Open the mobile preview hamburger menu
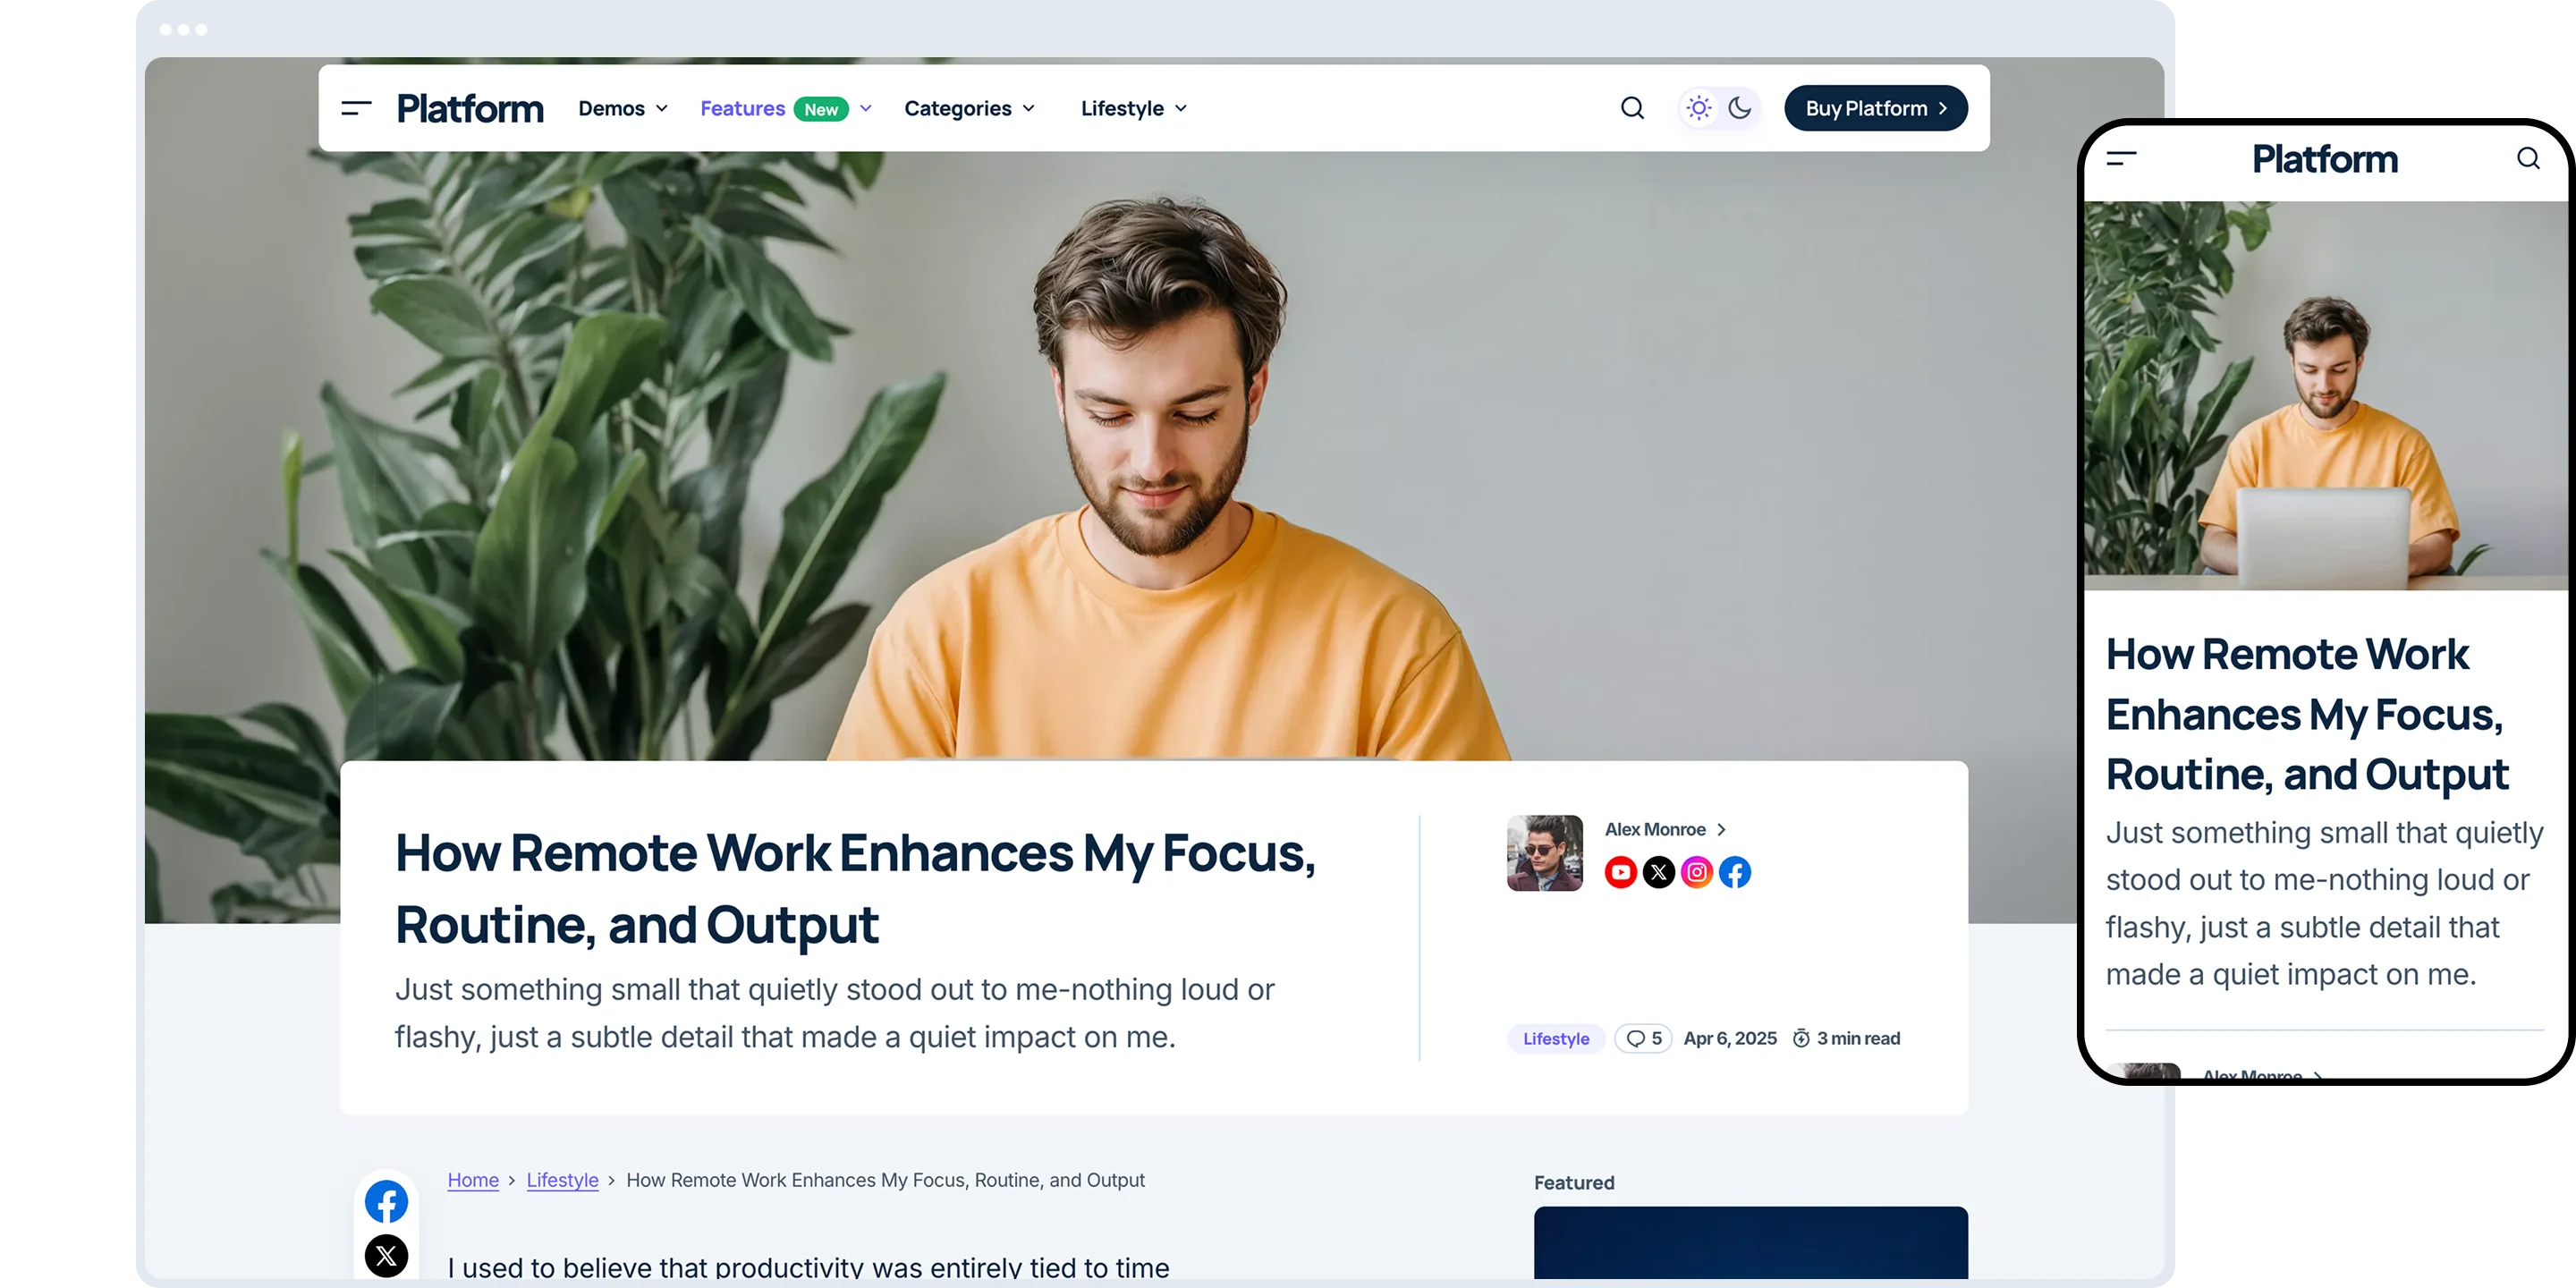This screenshot has height=1288, width=2576. (x=2121, y=158)
